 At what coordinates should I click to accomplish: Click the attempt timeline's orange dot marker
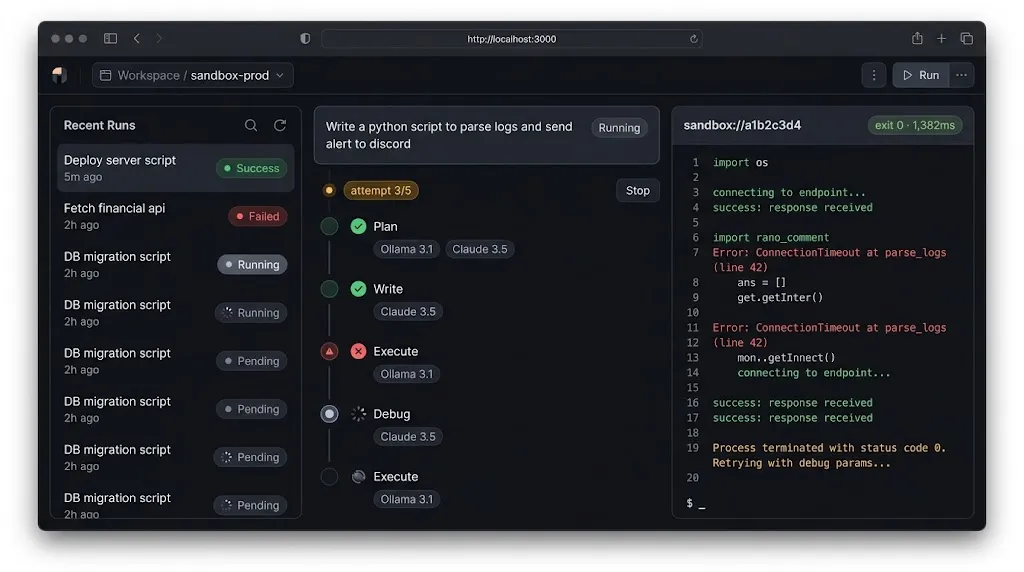pos(329,191)
